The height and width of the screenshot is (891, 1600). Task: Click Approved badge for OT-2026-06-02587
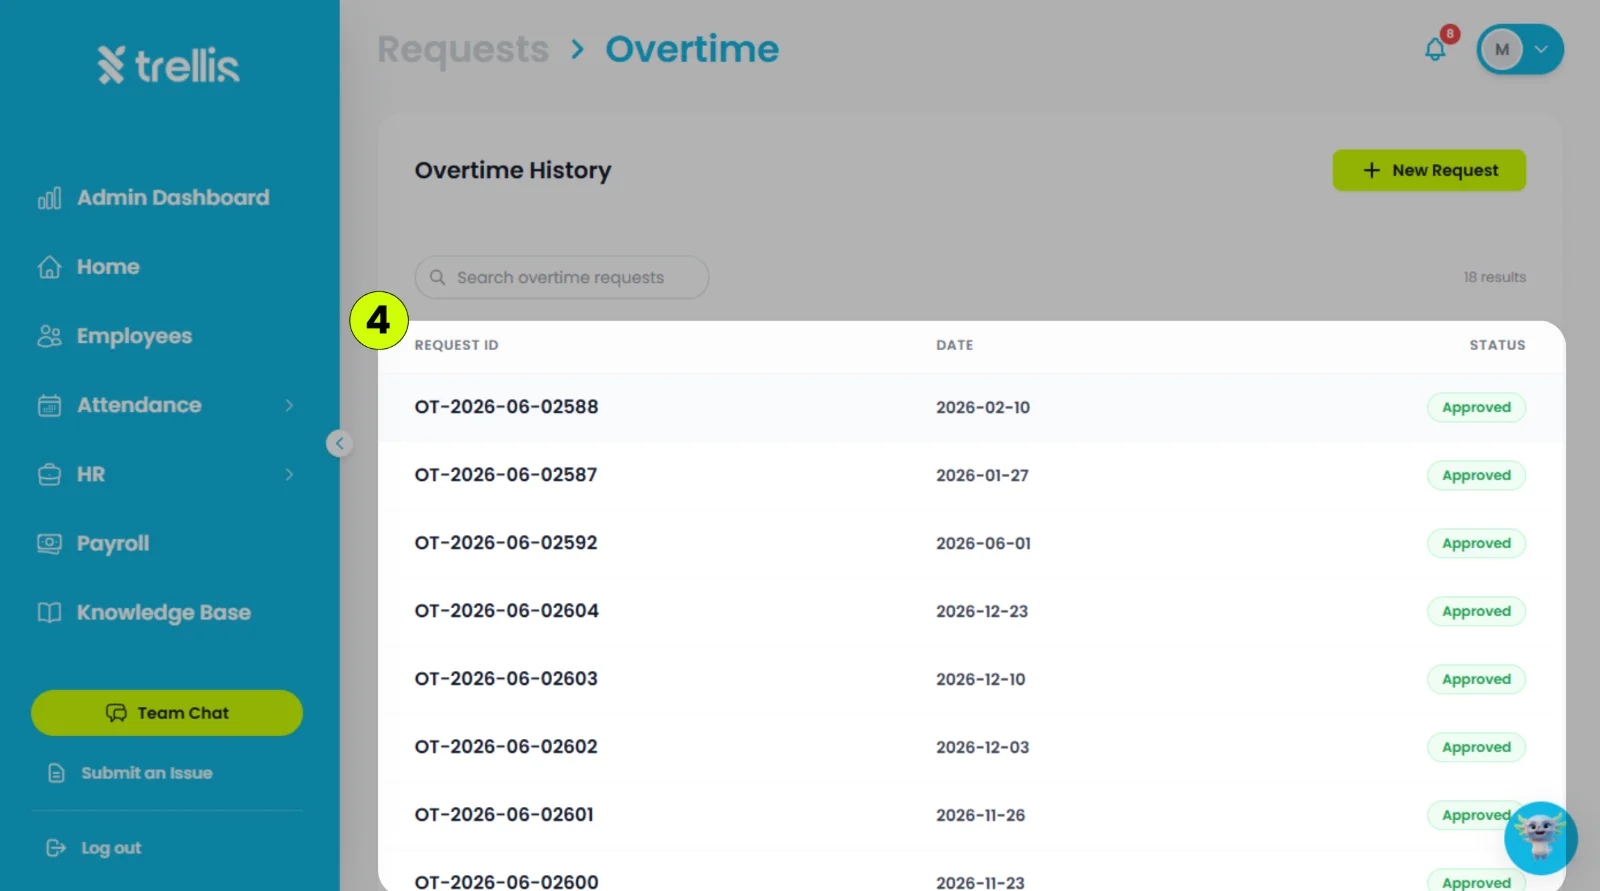point(1476,475)
